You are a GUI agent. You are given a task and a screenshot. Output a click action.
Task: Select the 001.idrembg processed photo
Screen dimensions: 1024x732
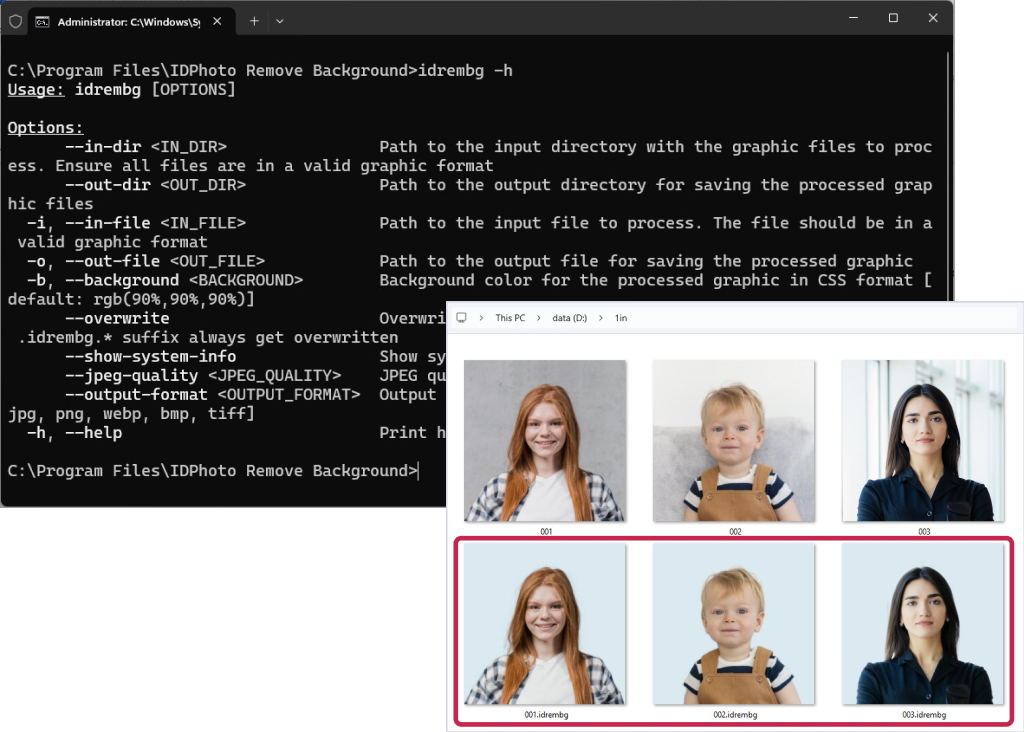click(545, 624)
